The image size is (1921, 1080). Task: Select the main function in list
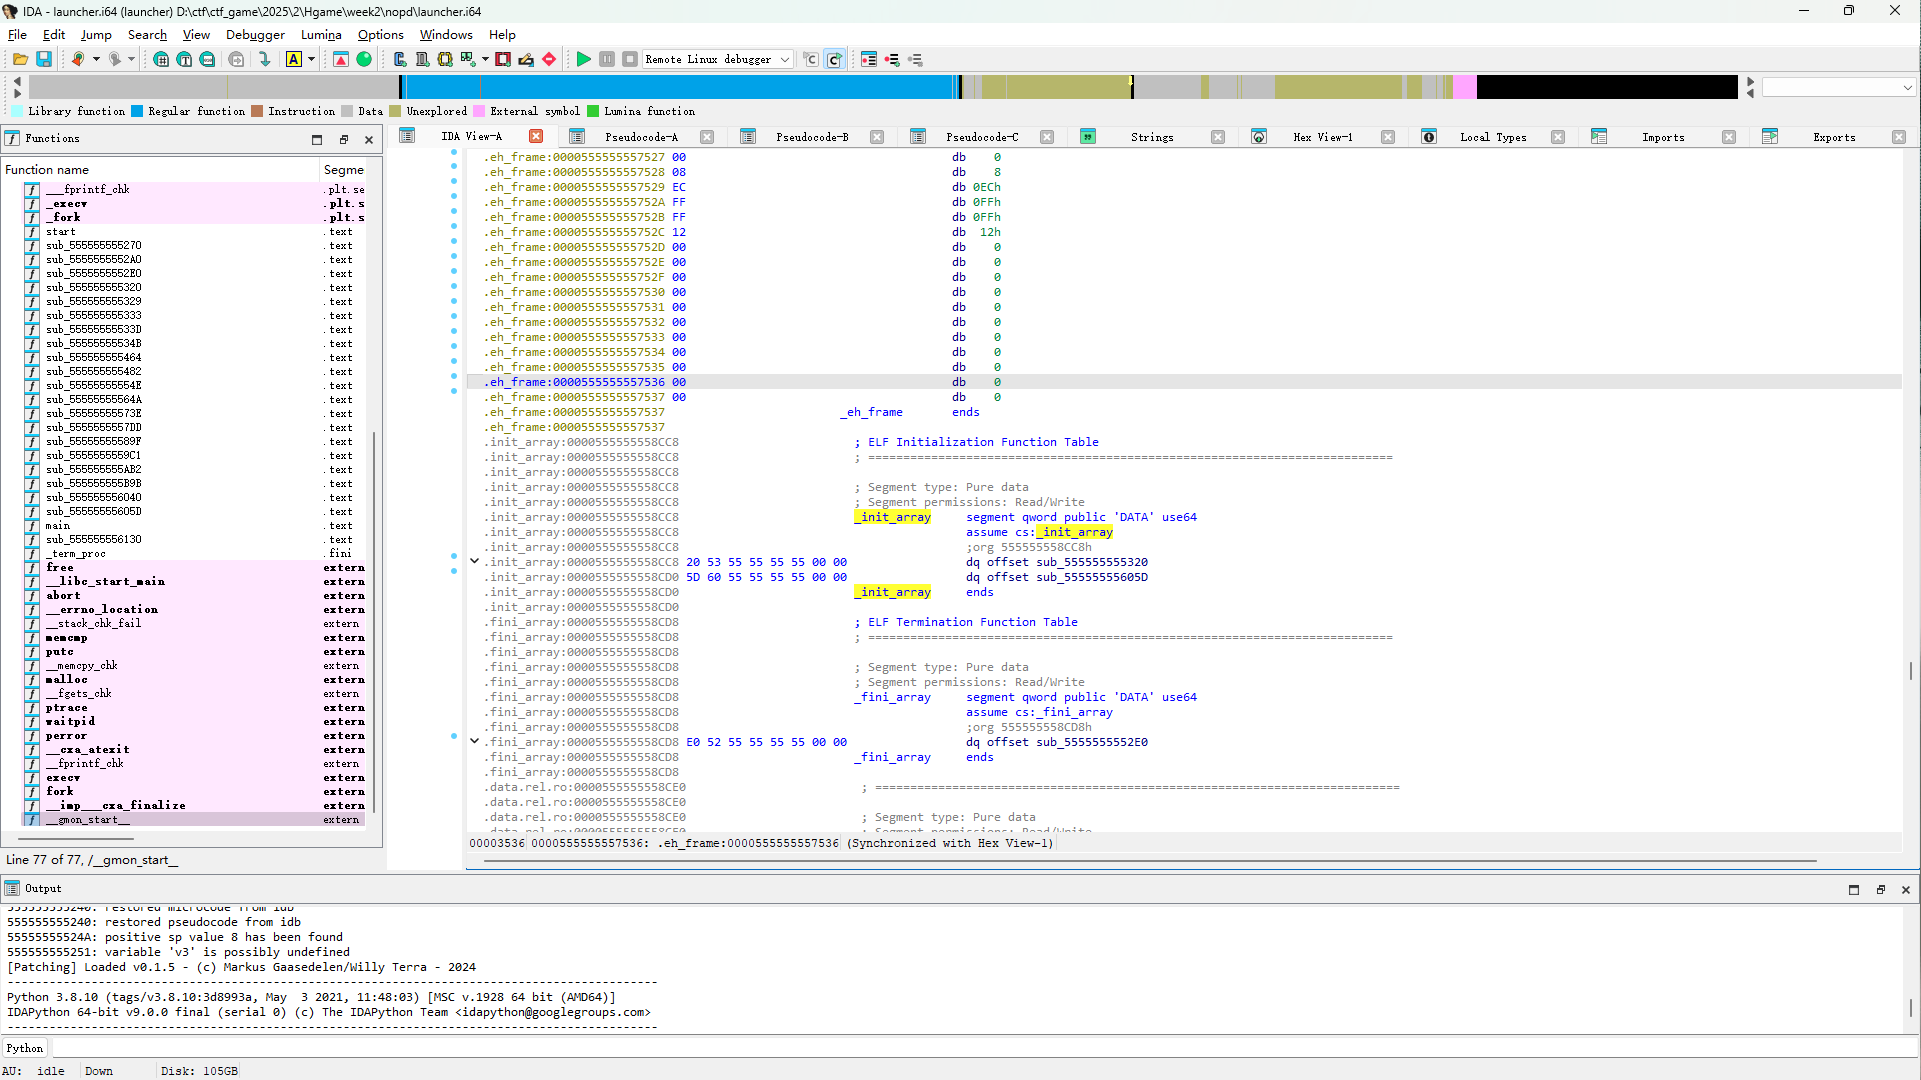pos(58,525)
